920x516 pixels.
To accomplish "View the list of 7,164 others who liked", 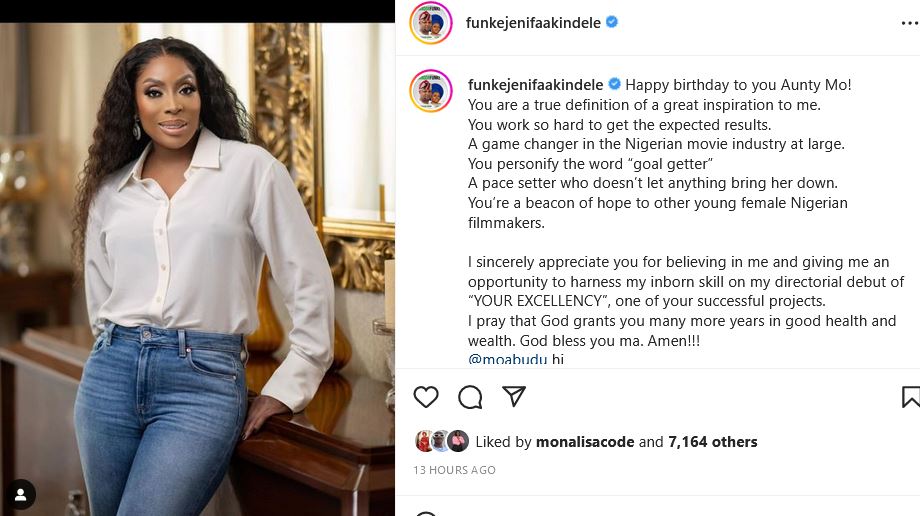I will coord(712,442).
